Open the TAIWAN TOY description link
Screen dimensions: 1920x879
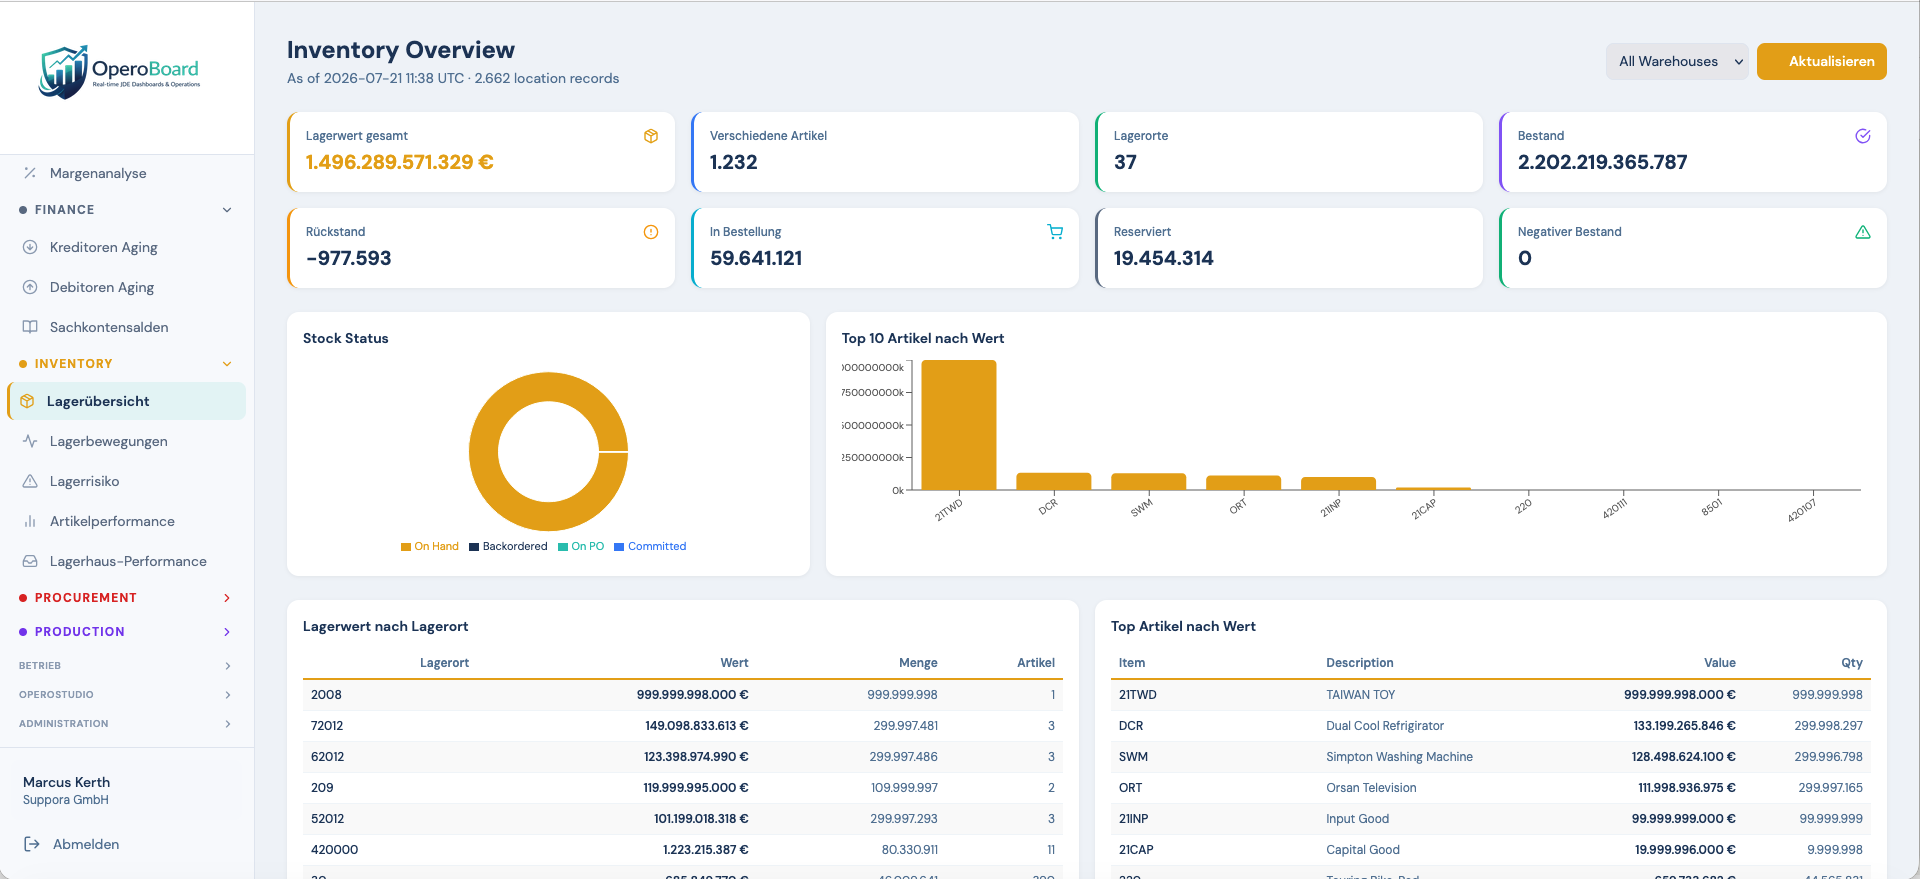pyautogui.click(x=1360, y=695)
